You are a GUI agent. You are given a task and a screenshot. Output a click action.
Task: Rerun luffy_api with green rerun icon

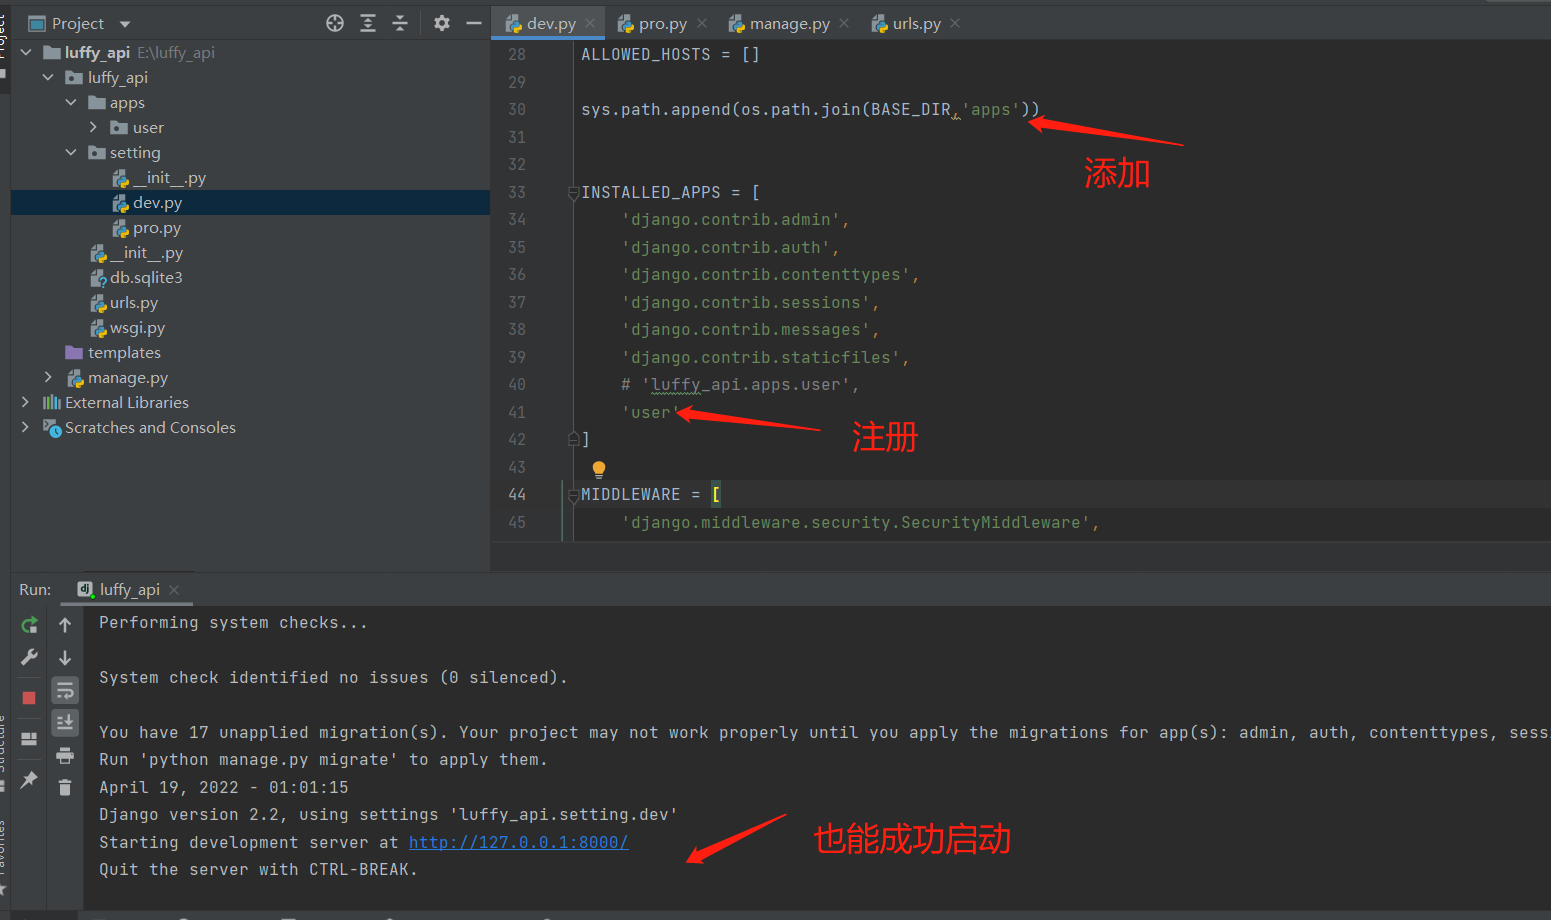point(29,625)
